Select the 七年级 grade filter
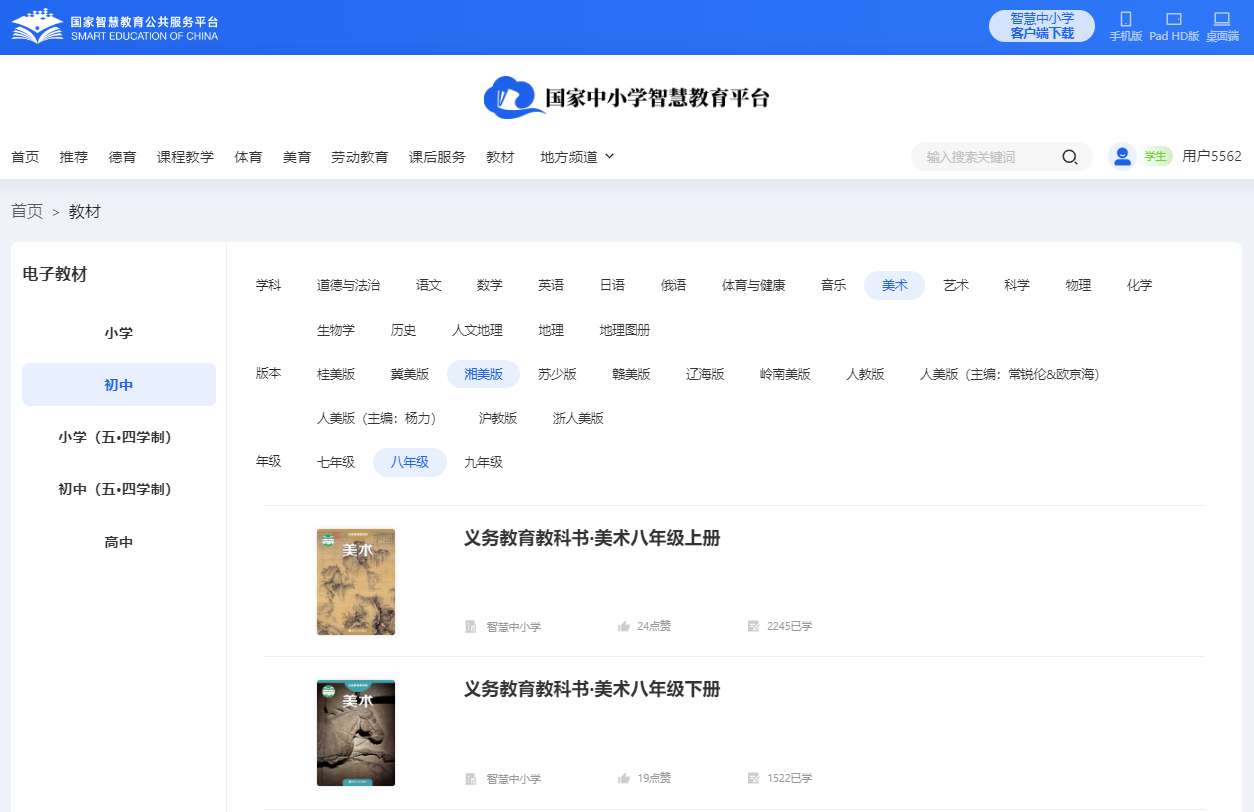Image resolution: width=1254 pixels, height=812 pixels. coord(336,462)
